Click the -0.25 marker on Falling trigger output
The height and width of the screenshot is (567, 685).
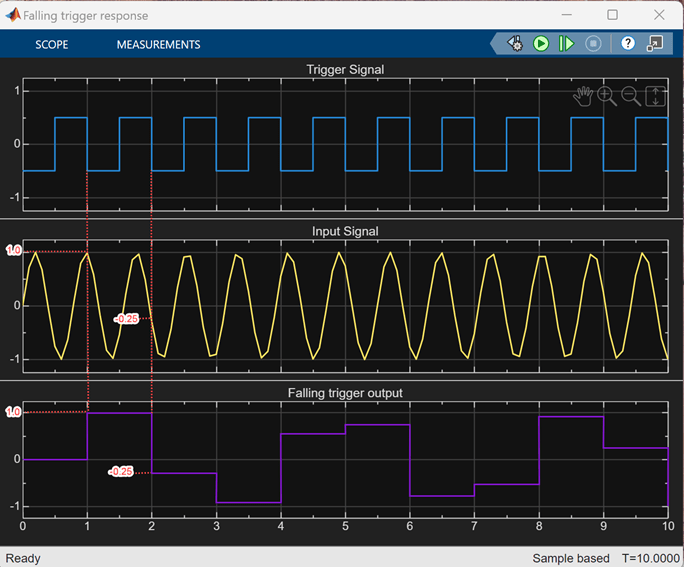tap(121, 472)
